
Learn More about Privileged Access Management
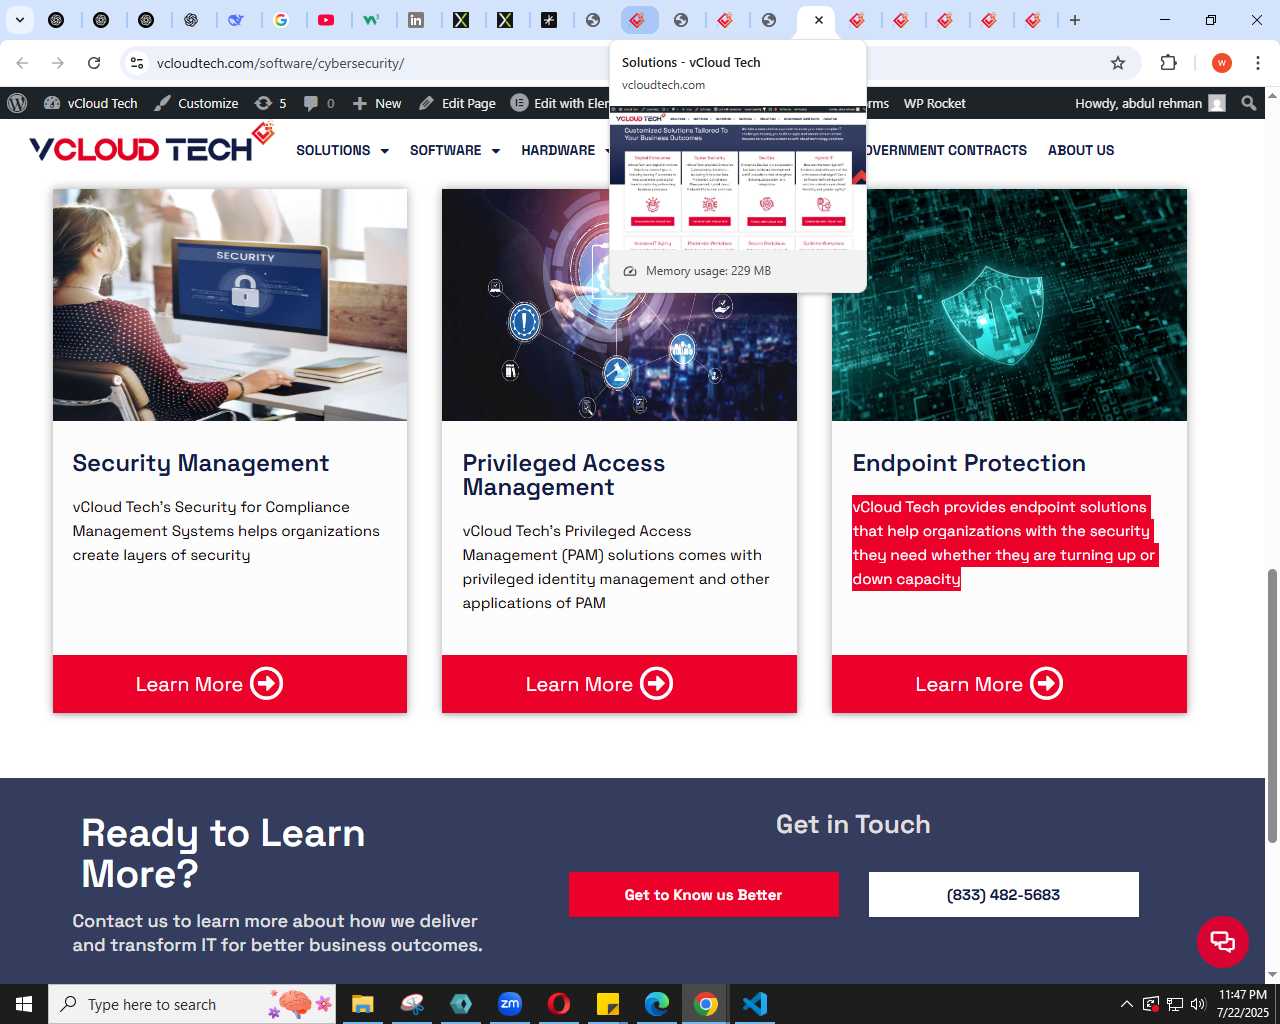coord(619,684)
